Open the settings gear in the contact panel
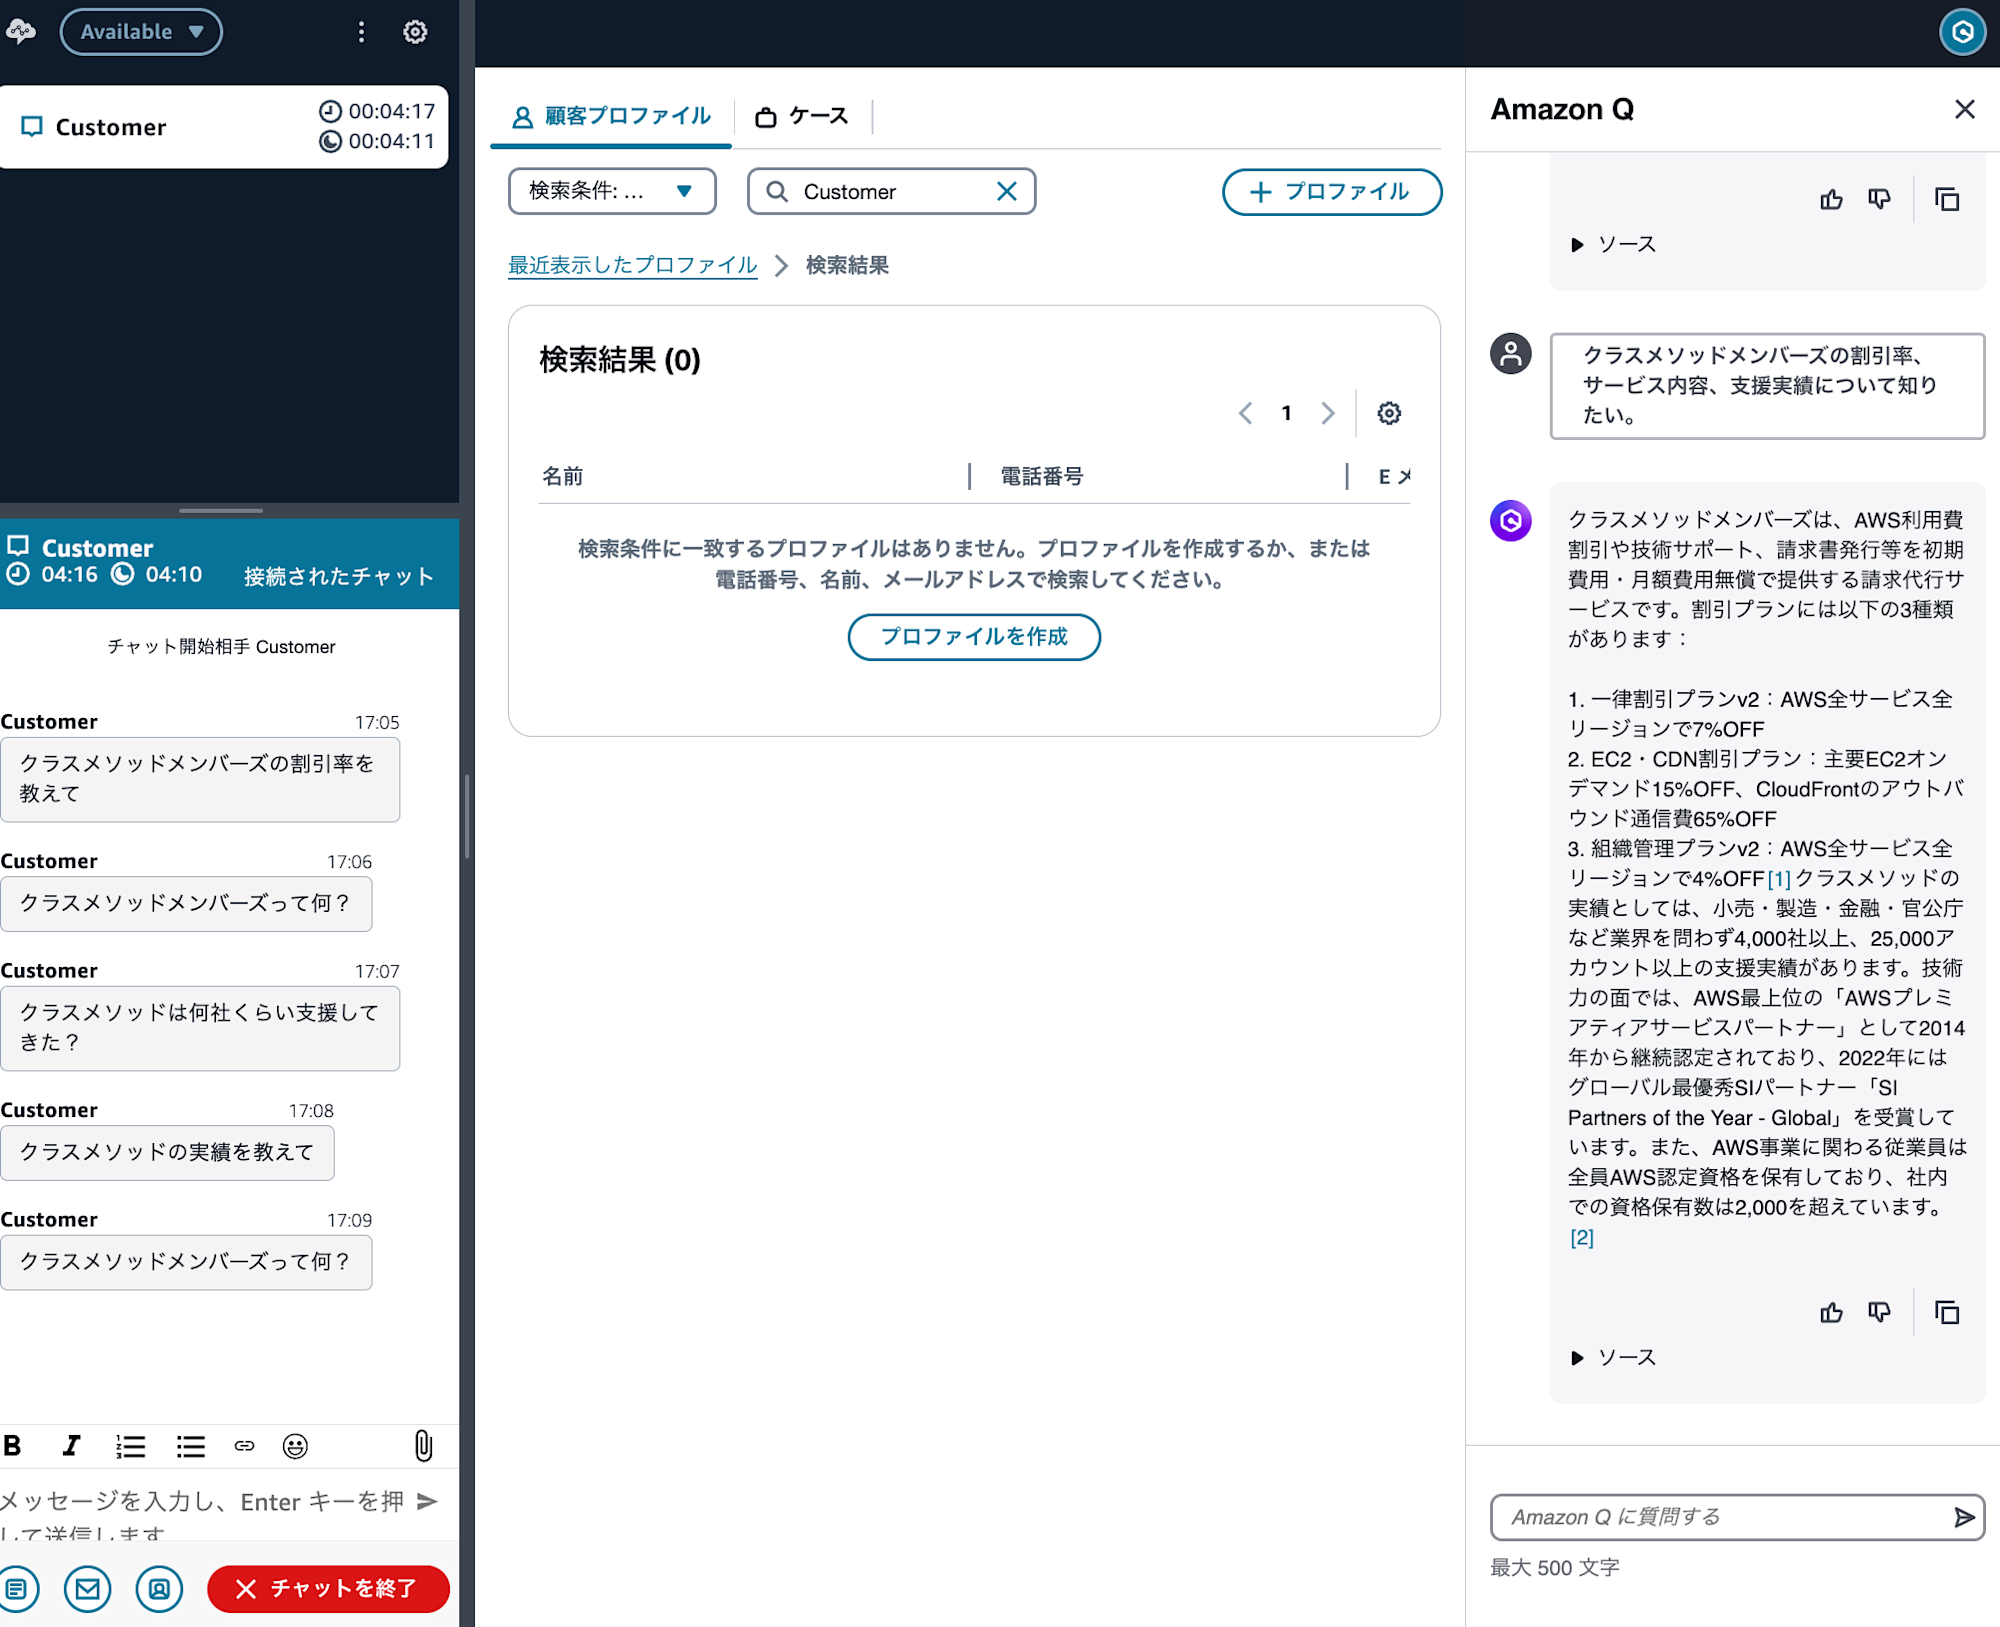Screen dimensions: 2000x1627 (415, 32)
